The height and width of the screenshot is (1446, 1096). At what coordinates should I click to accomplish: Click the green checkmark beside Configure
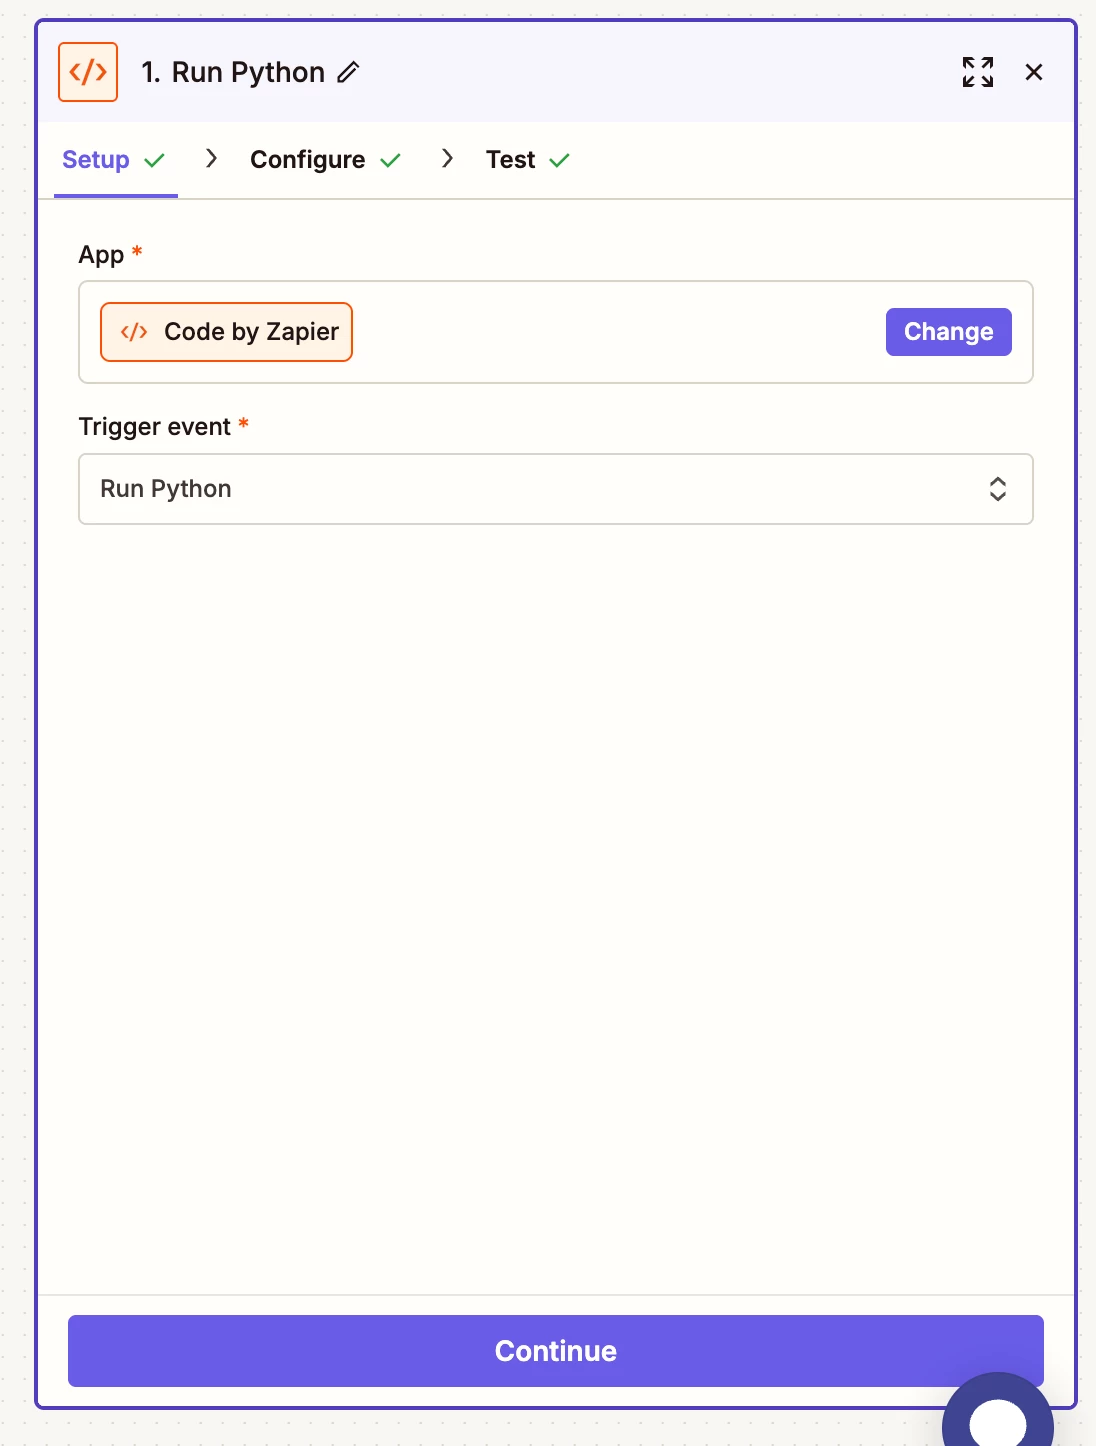(391, 160)
